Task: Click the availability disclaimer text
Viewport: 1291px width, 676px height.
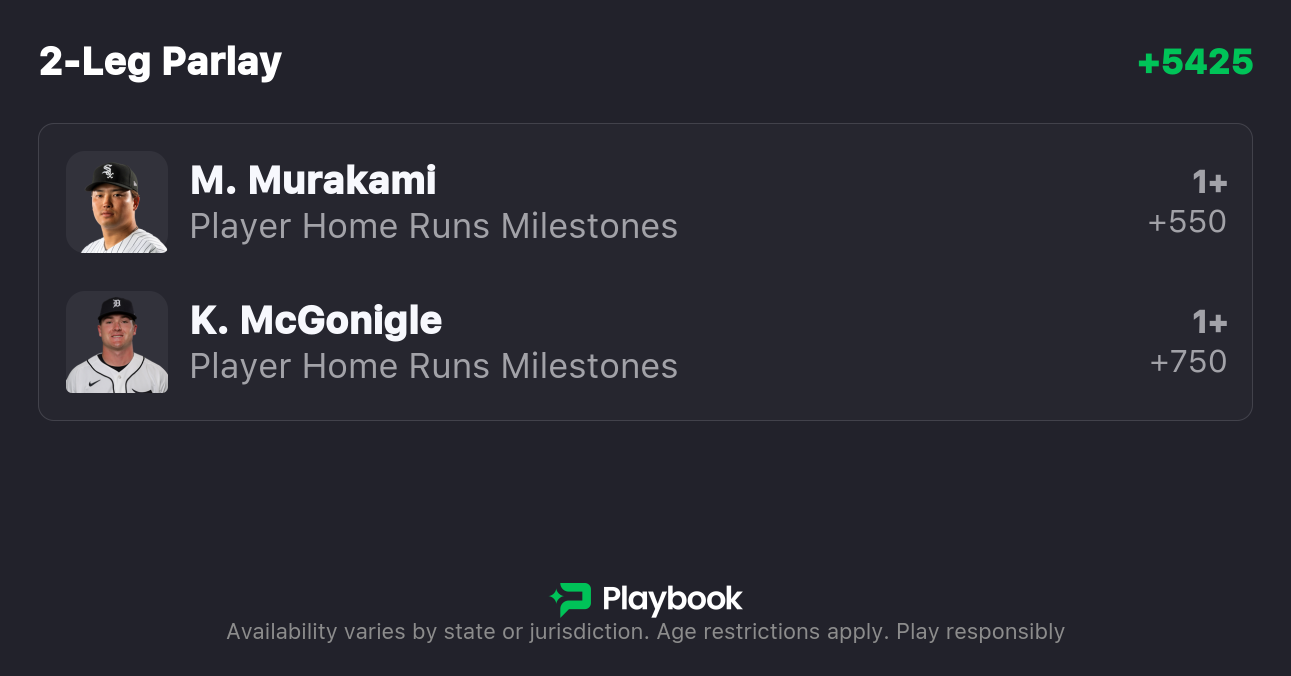Action: pyautogui.click(x=645, y=632)
